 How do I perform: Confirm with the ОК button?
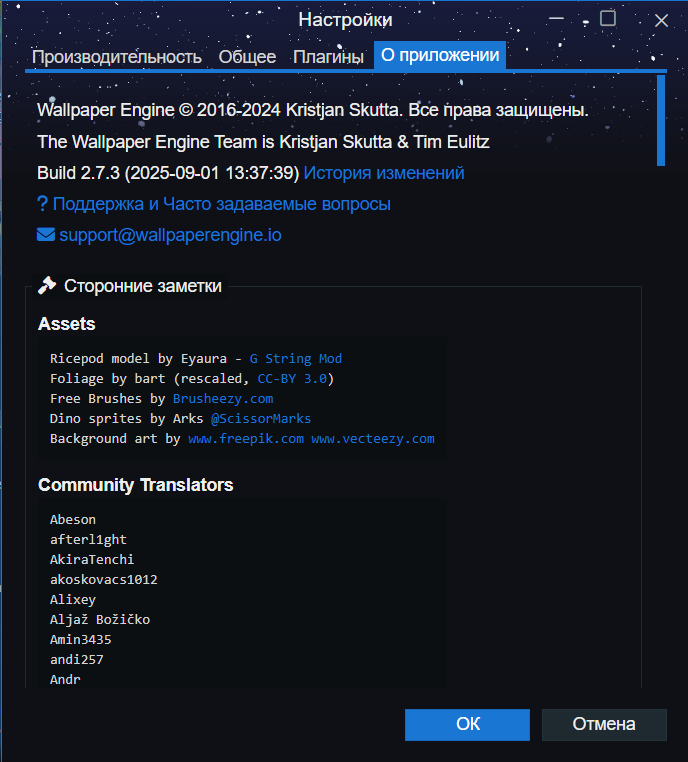coord(467,725)
